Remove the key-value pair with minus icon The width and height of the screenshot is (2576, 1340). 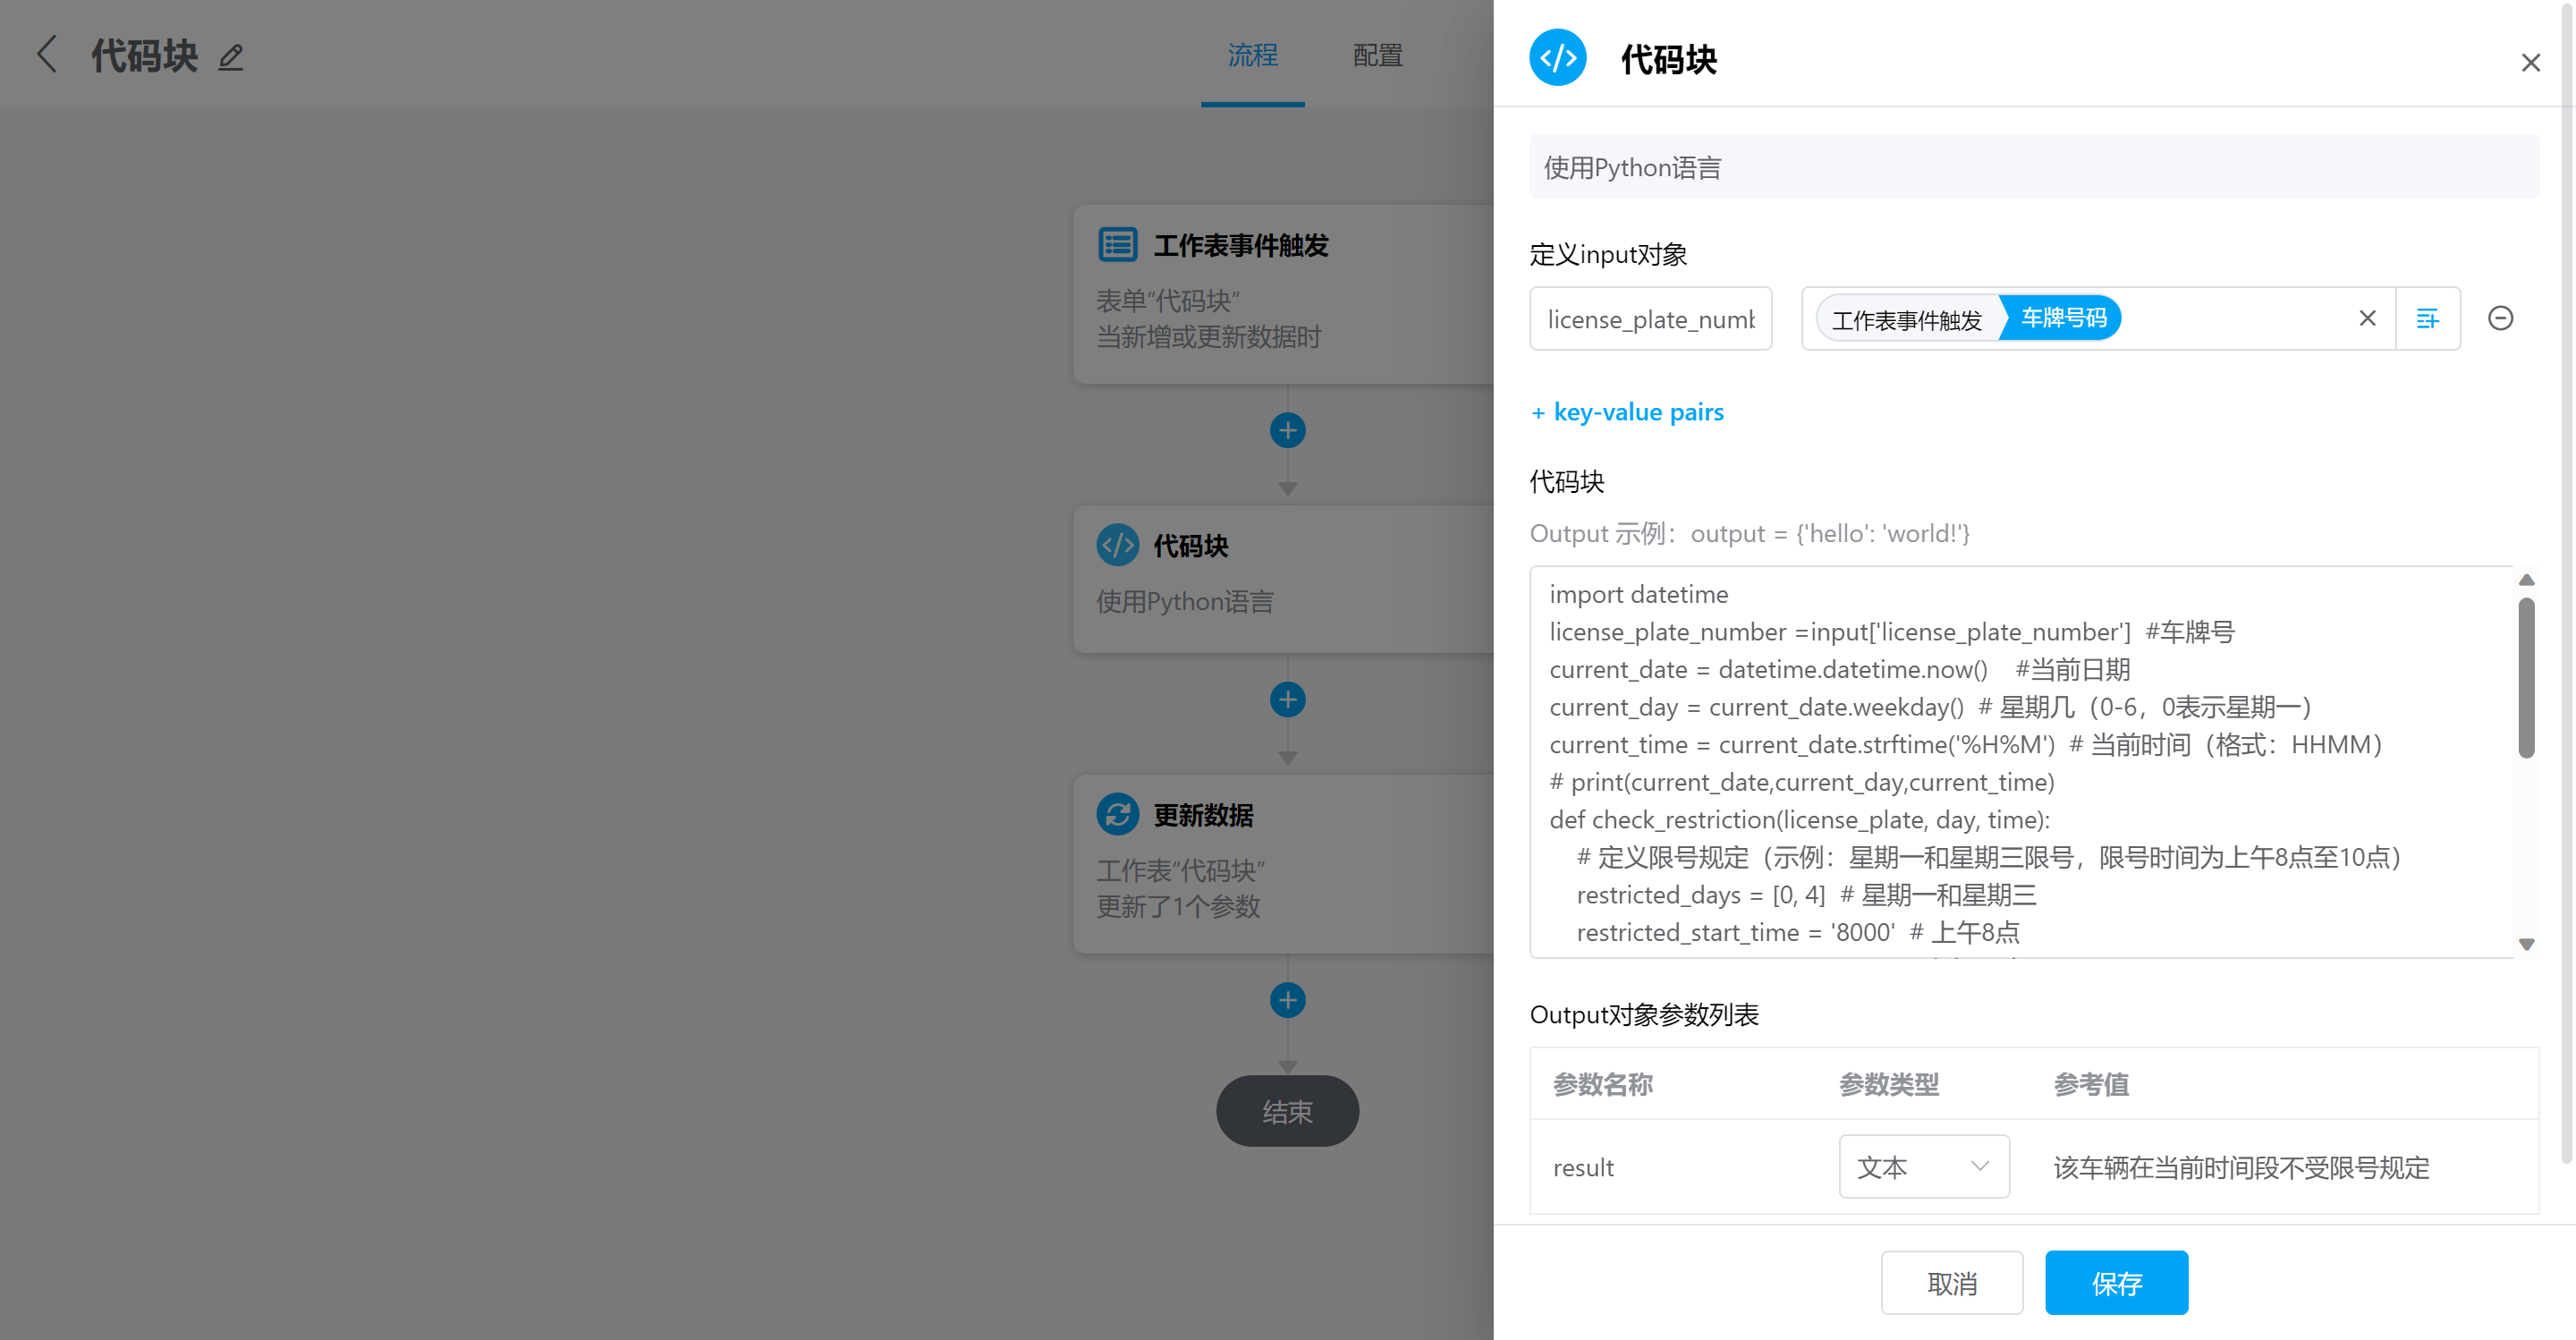[2500, 318]
